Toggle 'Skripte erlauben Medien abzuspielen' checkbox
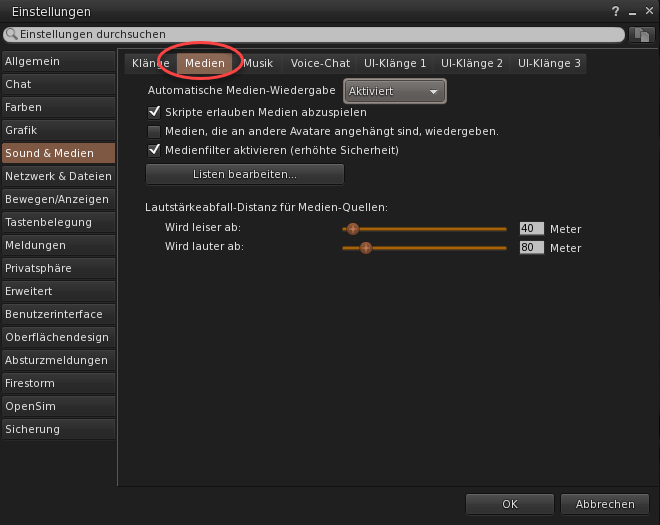The image size is (660, 525). [154, 113]
